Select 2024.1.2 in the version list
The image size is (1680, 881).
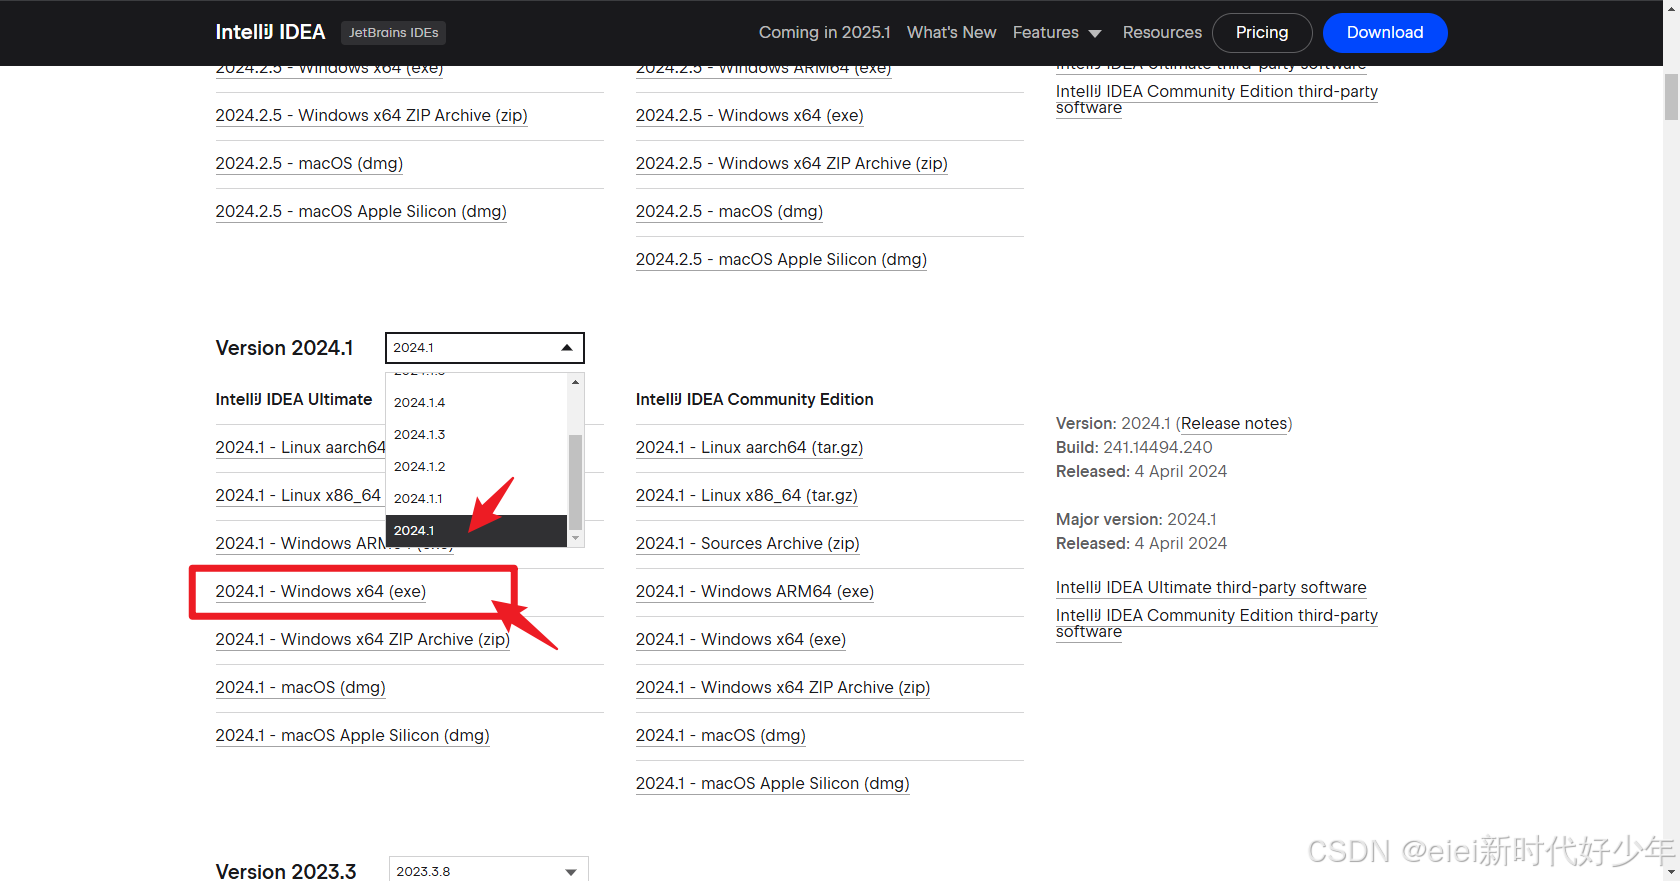click(476, 466)
